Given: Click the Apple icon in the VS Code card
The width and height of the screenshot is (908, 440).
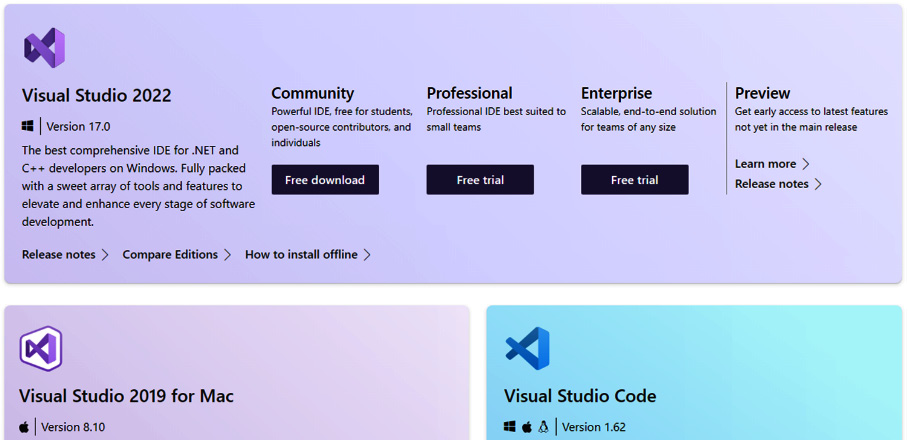Looking at the screenshot, I should [x=526, y=427].
